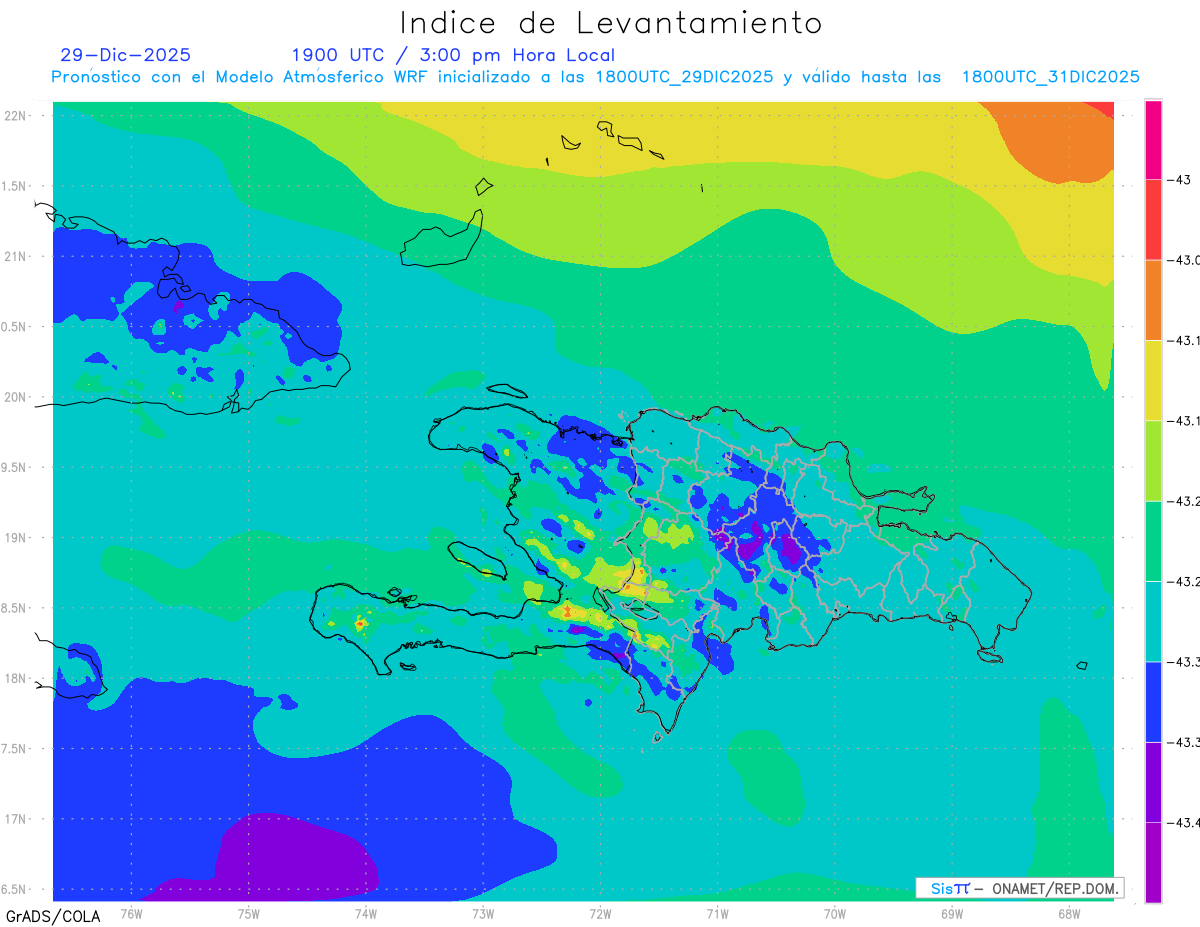Pick the red swatch in the color bar
Screen dimensions: 1200x927
[1153, 220]
